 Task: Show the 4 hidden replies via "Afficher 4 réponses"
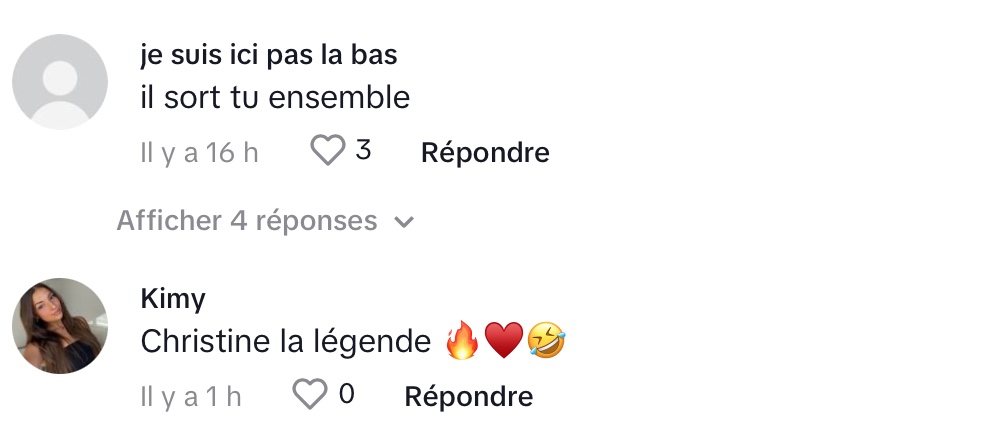click(x=247, y=220)
